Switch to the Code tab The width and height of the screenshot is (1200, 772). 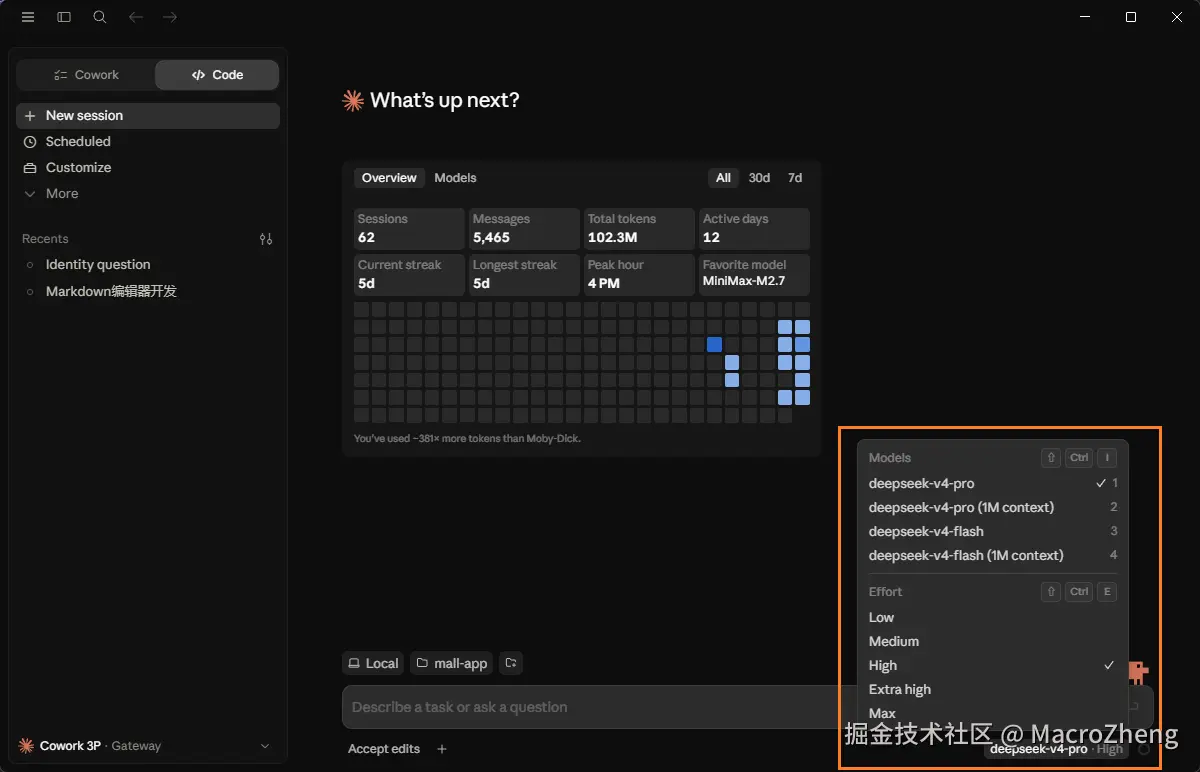[x=217, y=75]
